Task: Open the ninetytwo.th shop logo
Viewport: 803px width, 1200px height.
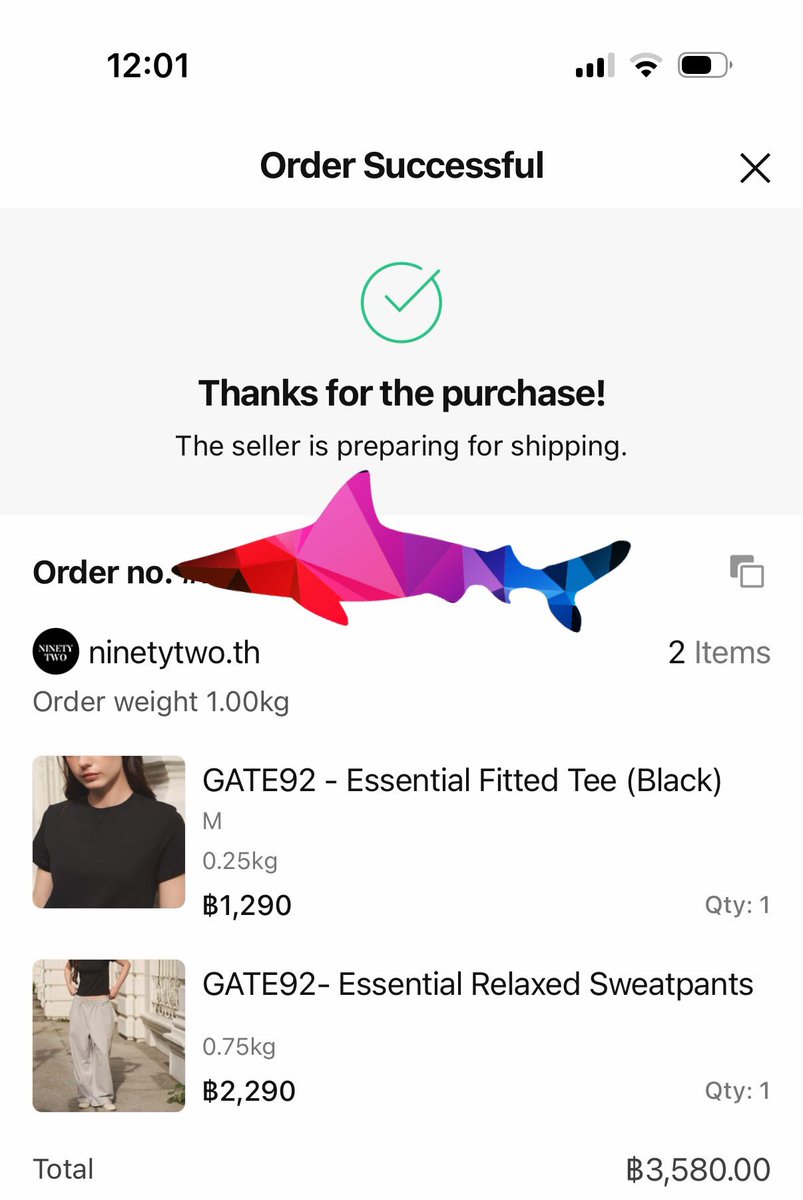Action: 55,652
